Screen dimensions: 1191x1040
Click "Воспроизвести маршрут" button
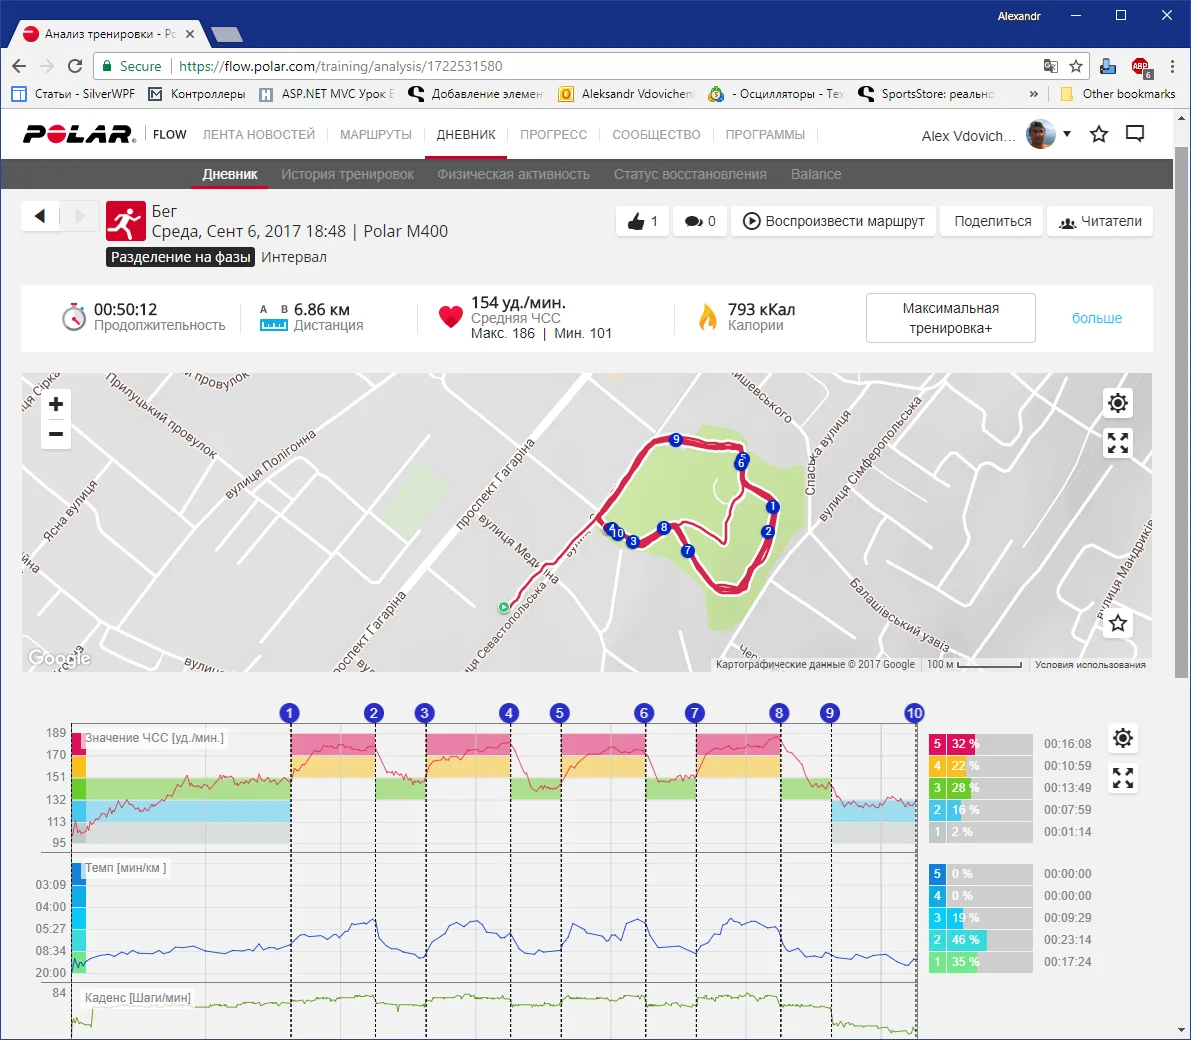coord(833,221)
